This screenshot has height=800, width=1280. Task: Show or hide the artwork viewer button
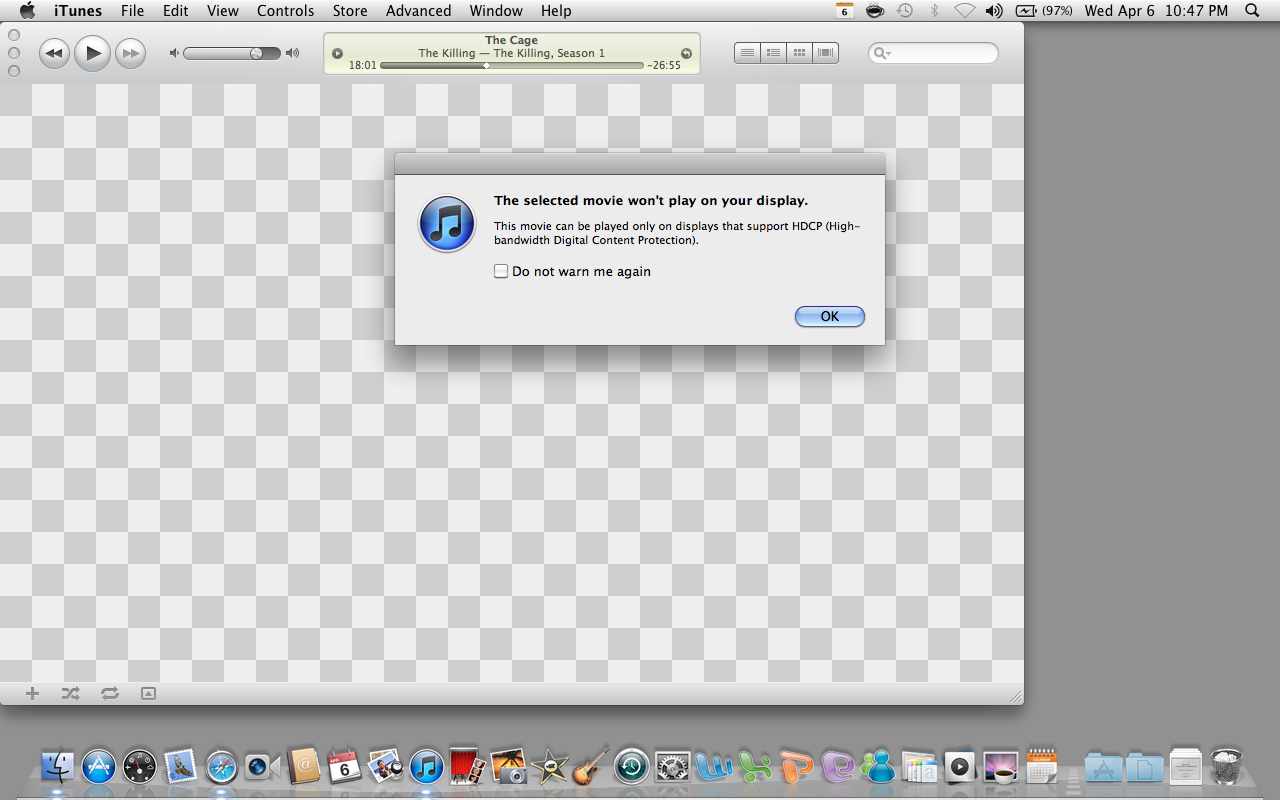[x=148, y=693]
